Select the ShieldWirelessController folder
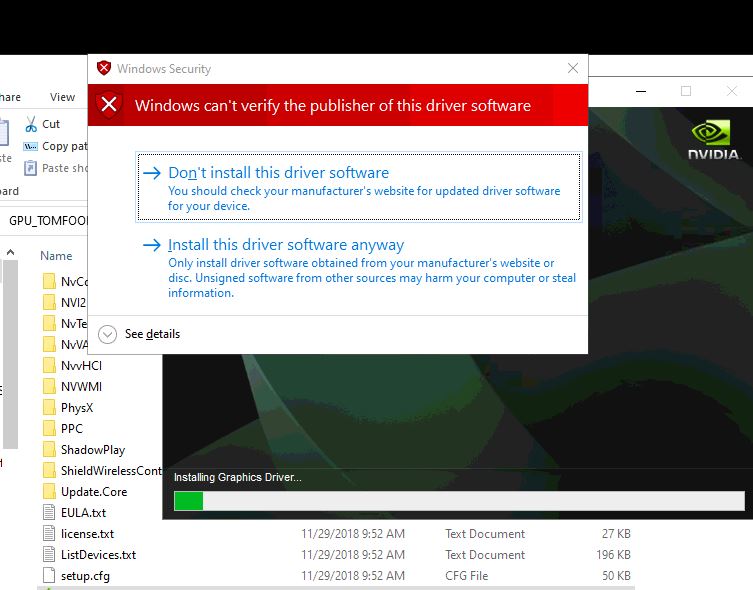Screen dimensions: 753x590 (x=111, y=471)
